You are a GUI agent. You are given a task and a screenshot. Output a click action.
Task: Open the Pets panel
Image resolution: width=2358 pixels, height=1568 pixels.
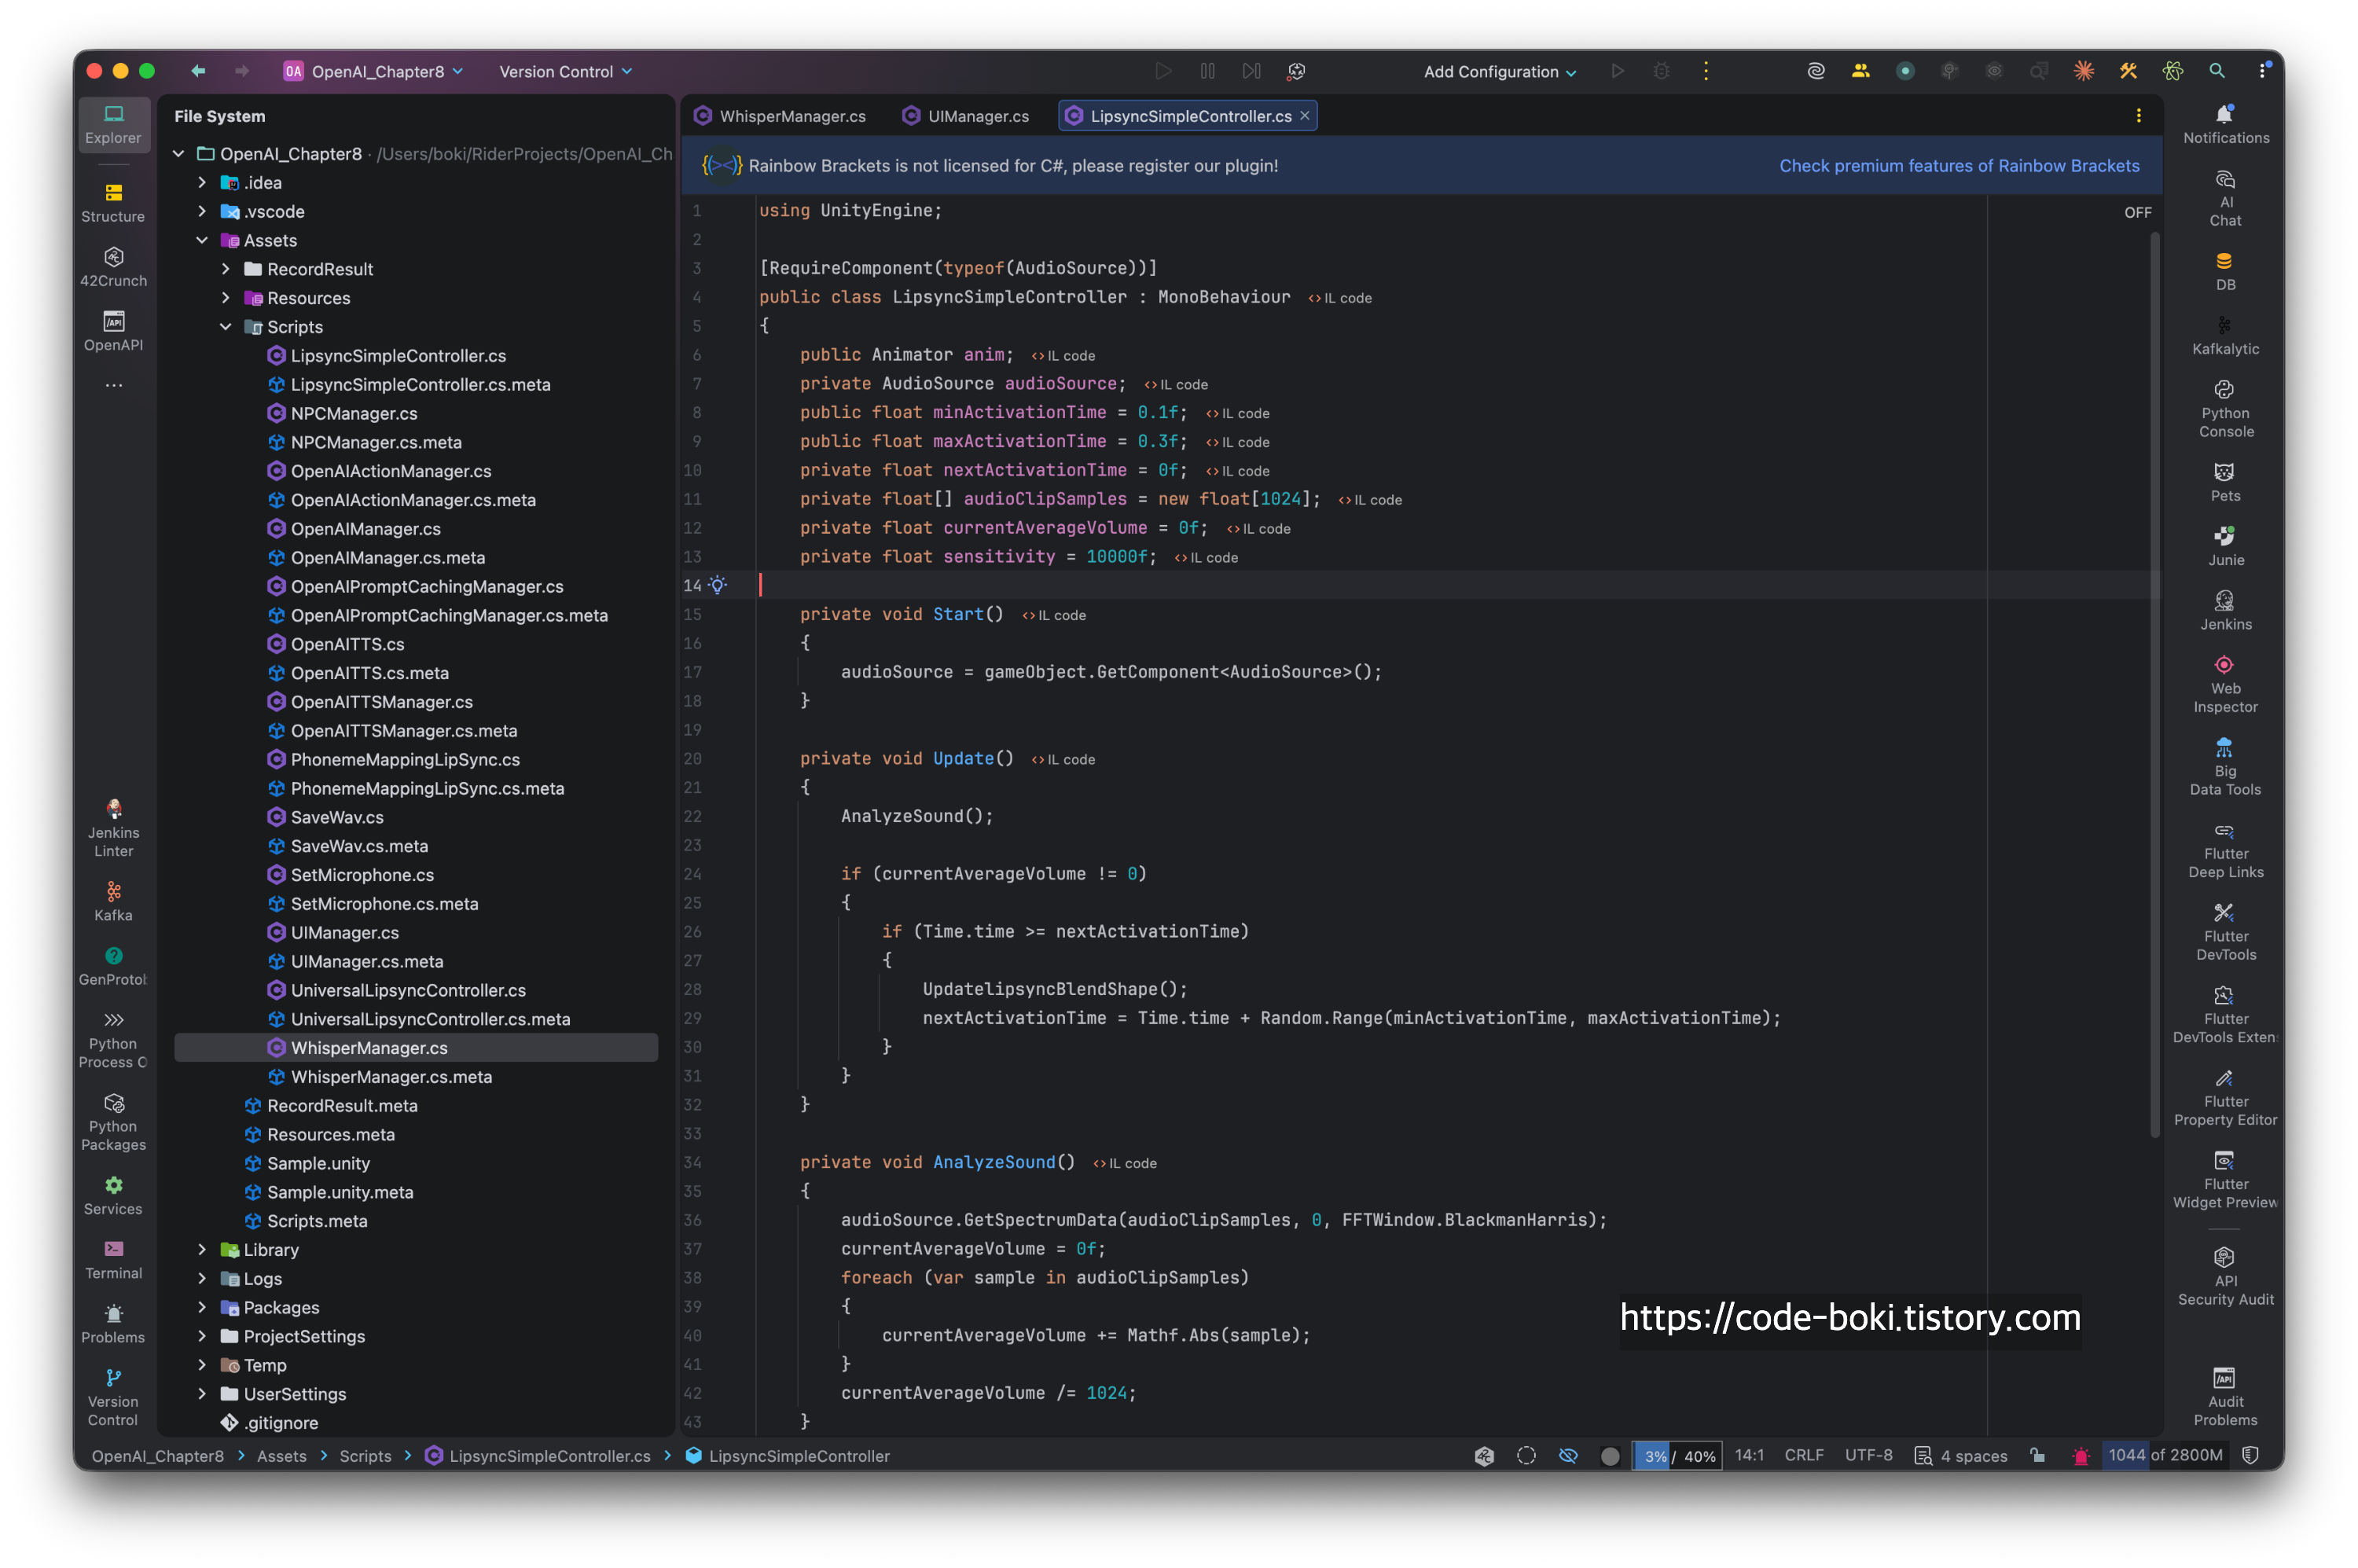(2225, 482)
